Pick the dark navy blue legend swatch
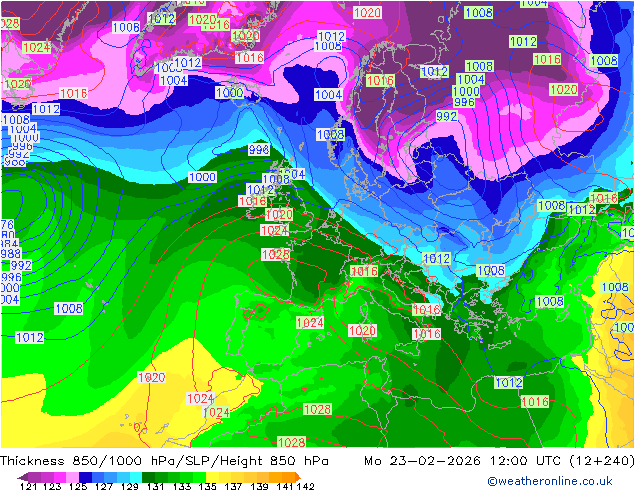This screenshot has height=490, width=634. pyautogui.click(x=85, y=477)
